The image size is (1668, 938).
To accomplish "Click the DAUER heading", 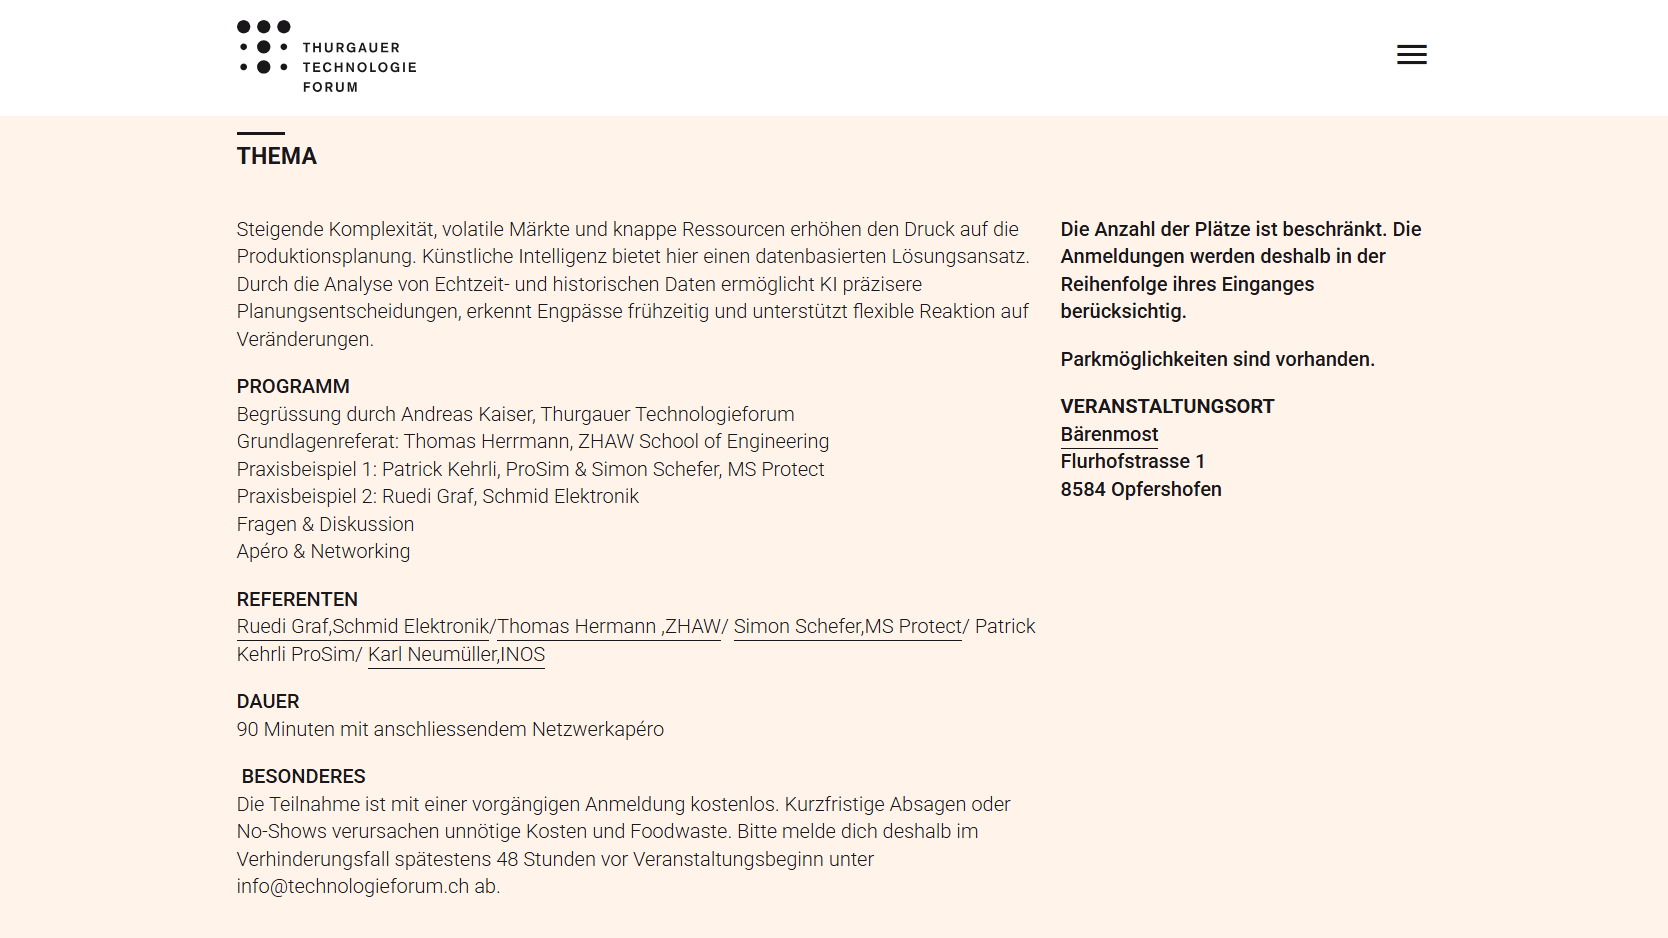I will 268,702.
